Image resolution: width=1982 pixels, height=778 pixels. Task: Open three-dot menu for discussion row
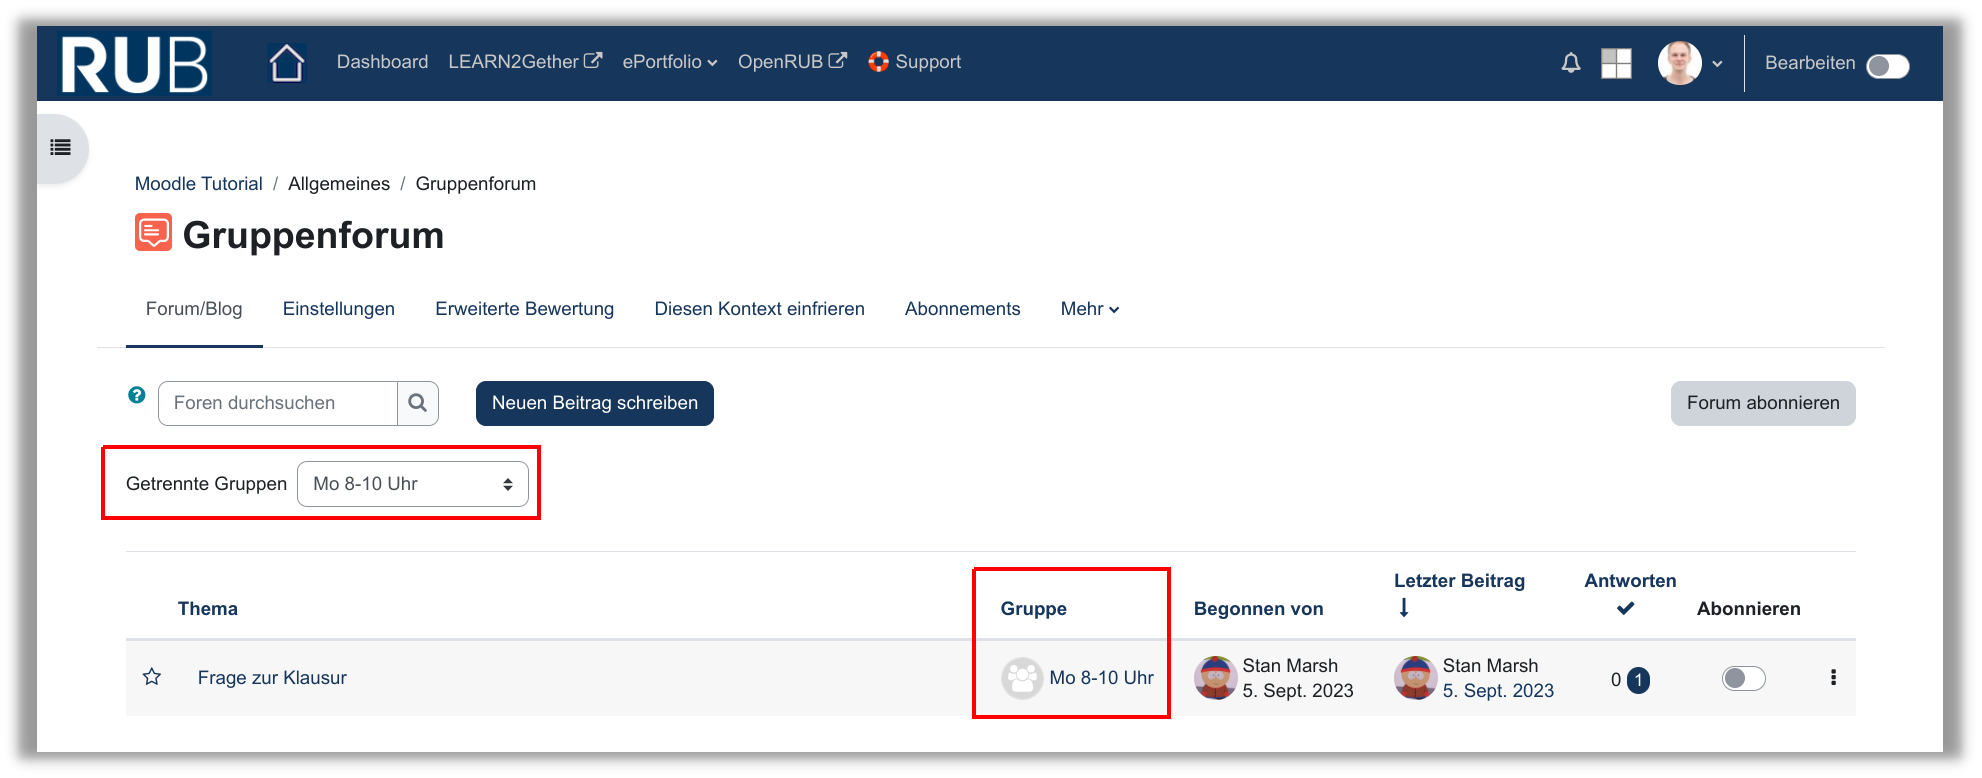pos(1833,677)
